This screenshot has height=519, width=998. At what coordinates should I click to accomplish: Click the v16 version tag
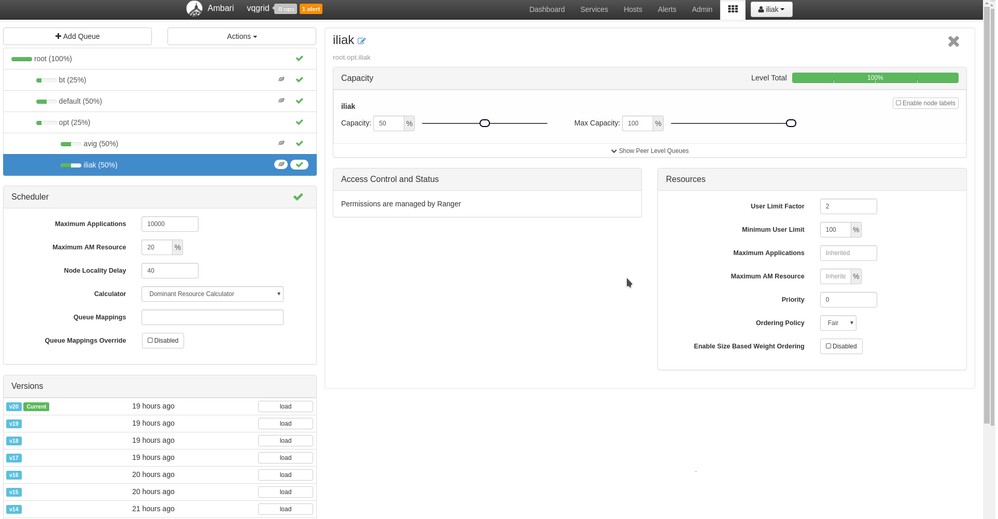[13, 475]
